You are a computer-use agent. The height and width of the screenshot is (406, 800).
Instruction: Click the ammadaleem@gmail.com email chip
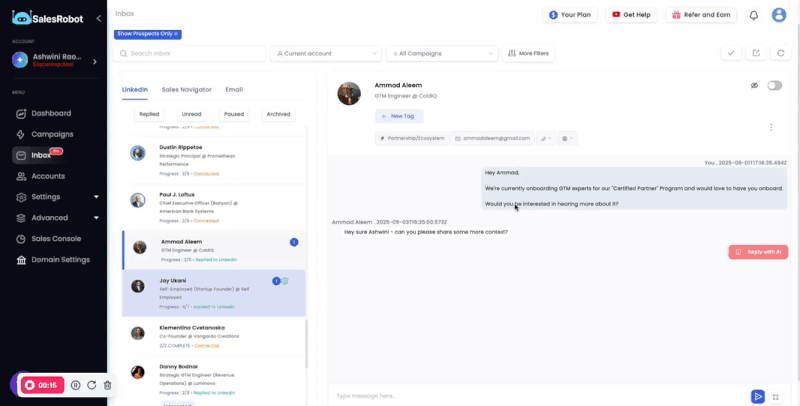(x=493, y=138)
